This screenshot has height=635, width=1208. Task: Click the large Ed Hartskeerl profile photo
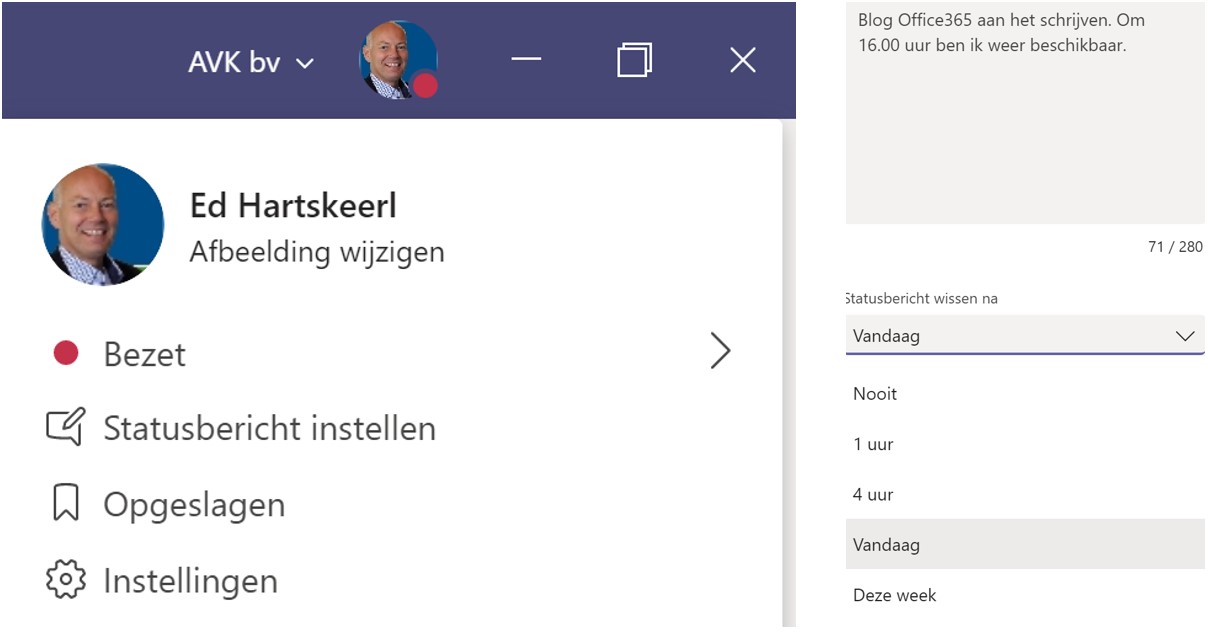pyautogui.click(x=103, y=225)
